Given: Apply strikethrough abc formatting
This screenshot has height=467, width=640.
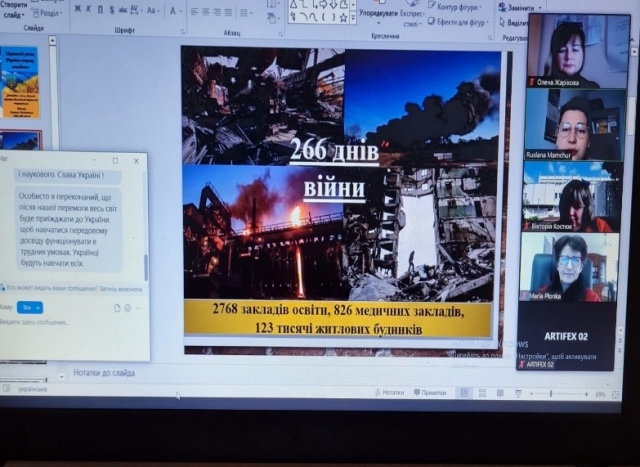Looking at the screenshot, I should tap(123, 11).
